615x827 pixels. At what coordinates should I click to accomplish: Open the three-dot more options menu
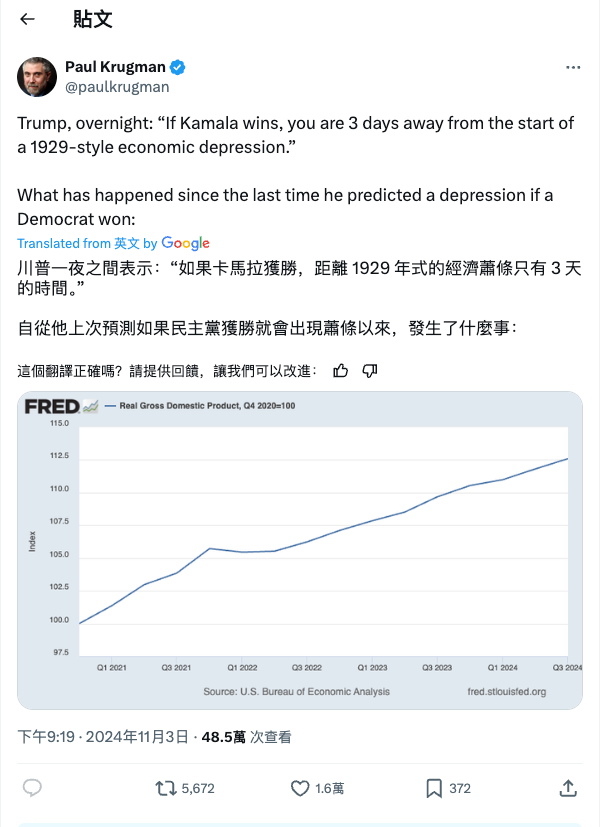(x=573, y=67)
